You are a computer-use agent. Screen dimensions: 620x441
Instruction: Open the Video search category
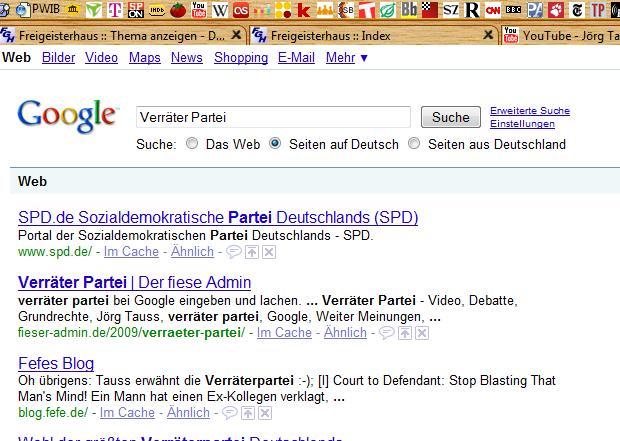[x=101, y=58]
